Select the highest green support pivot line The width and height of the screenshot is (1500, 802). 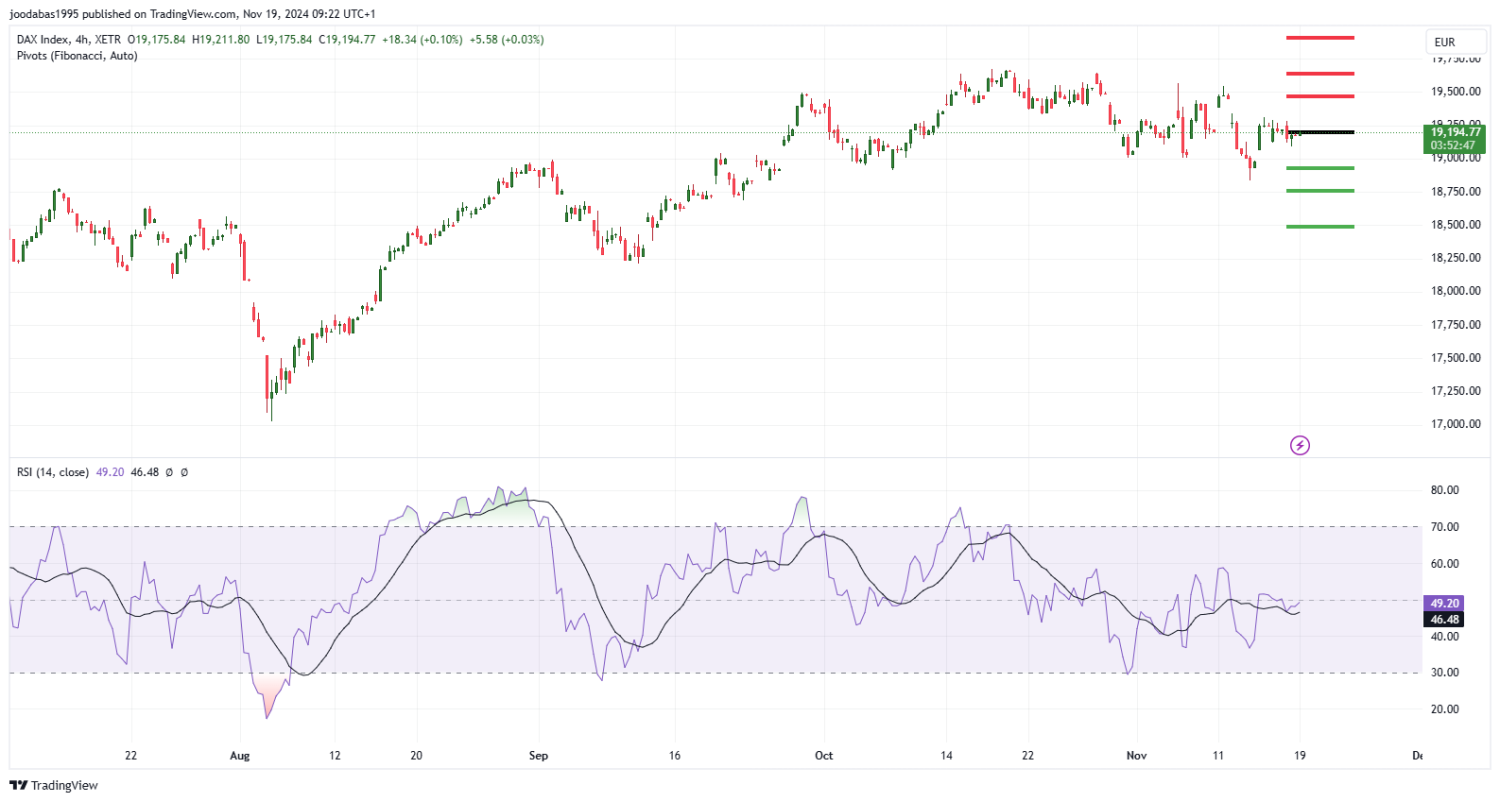(1320, 168)
